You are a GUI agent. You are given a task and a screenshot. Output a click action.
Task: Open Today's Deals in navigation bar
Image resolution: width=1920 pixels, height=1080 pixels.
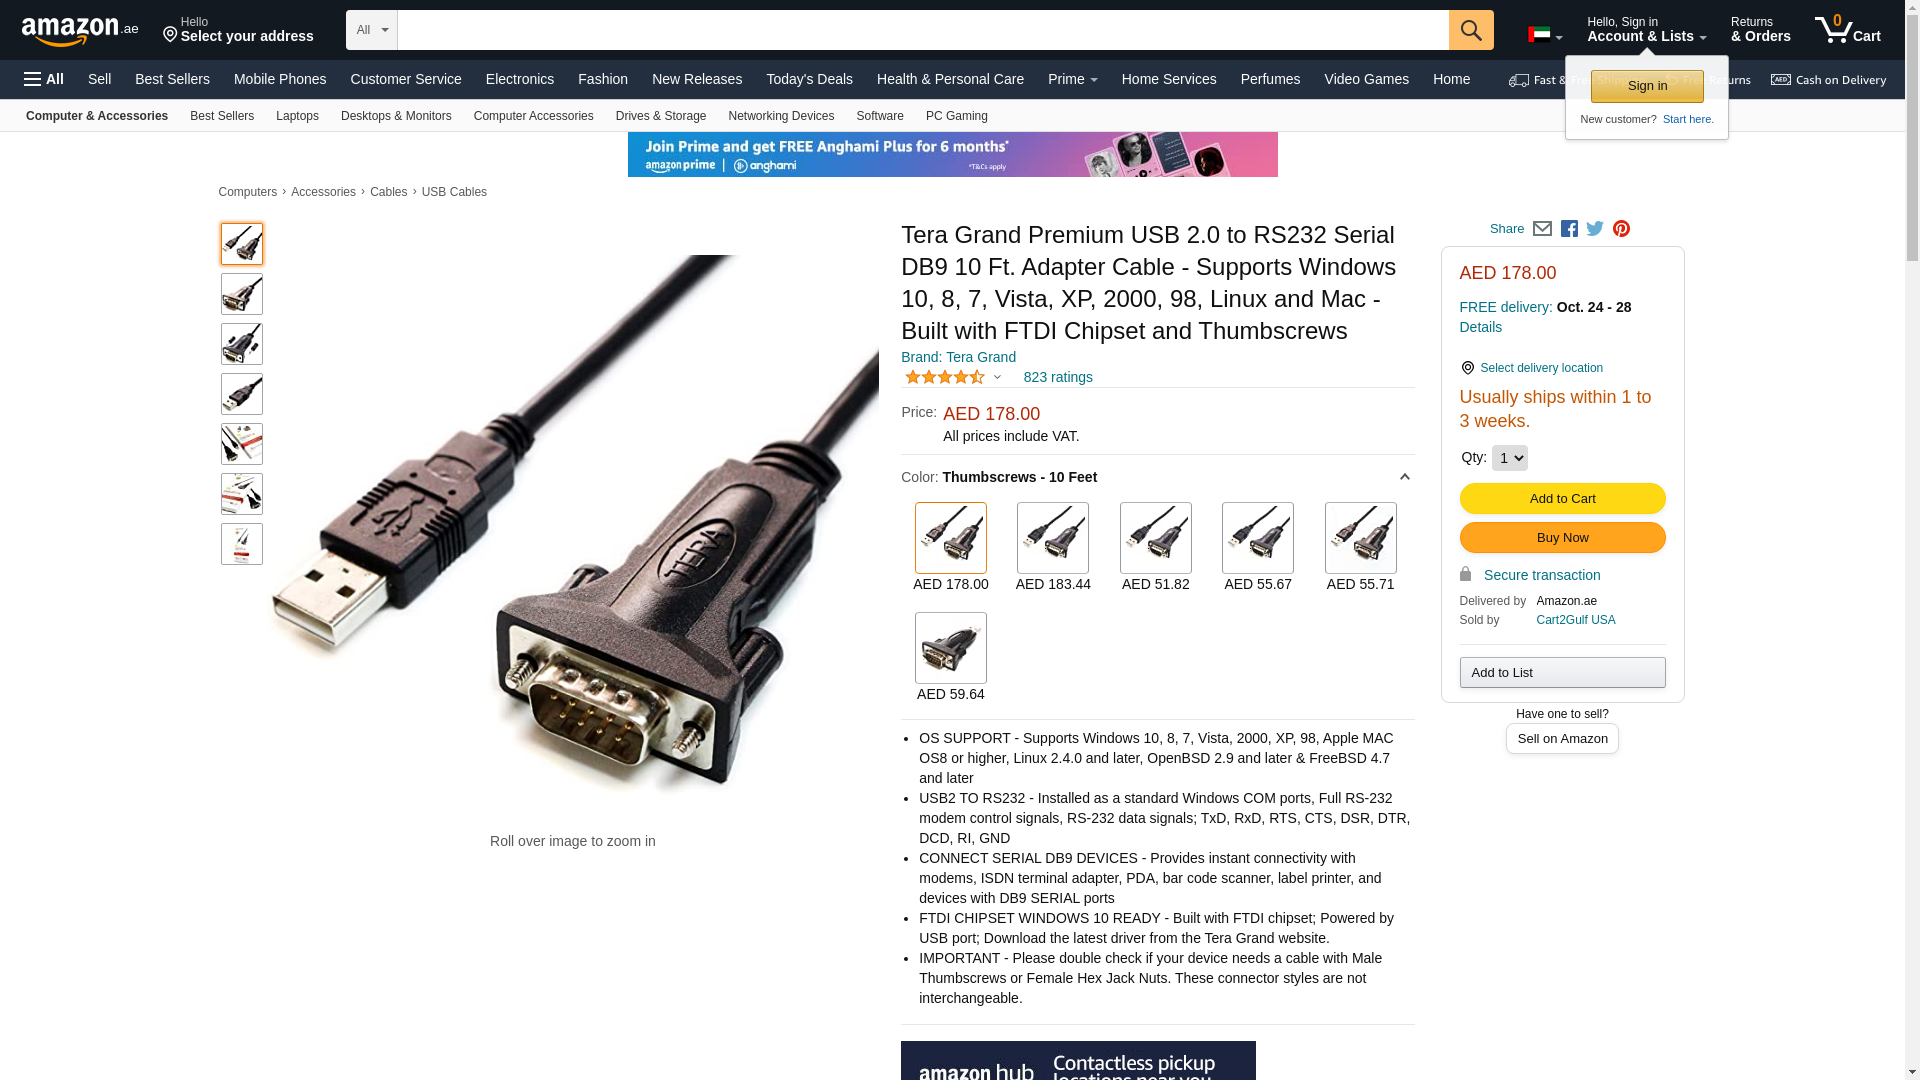point(809,79)
